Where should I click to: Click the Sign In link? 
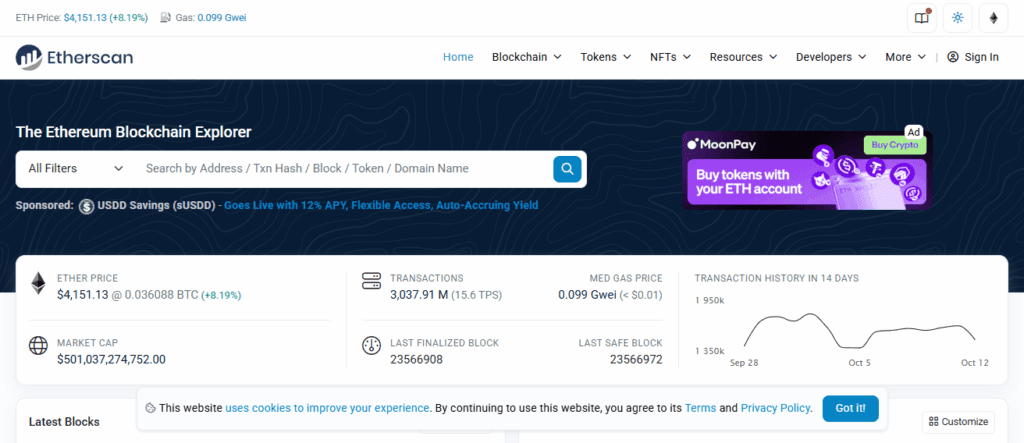coord(972,57)
